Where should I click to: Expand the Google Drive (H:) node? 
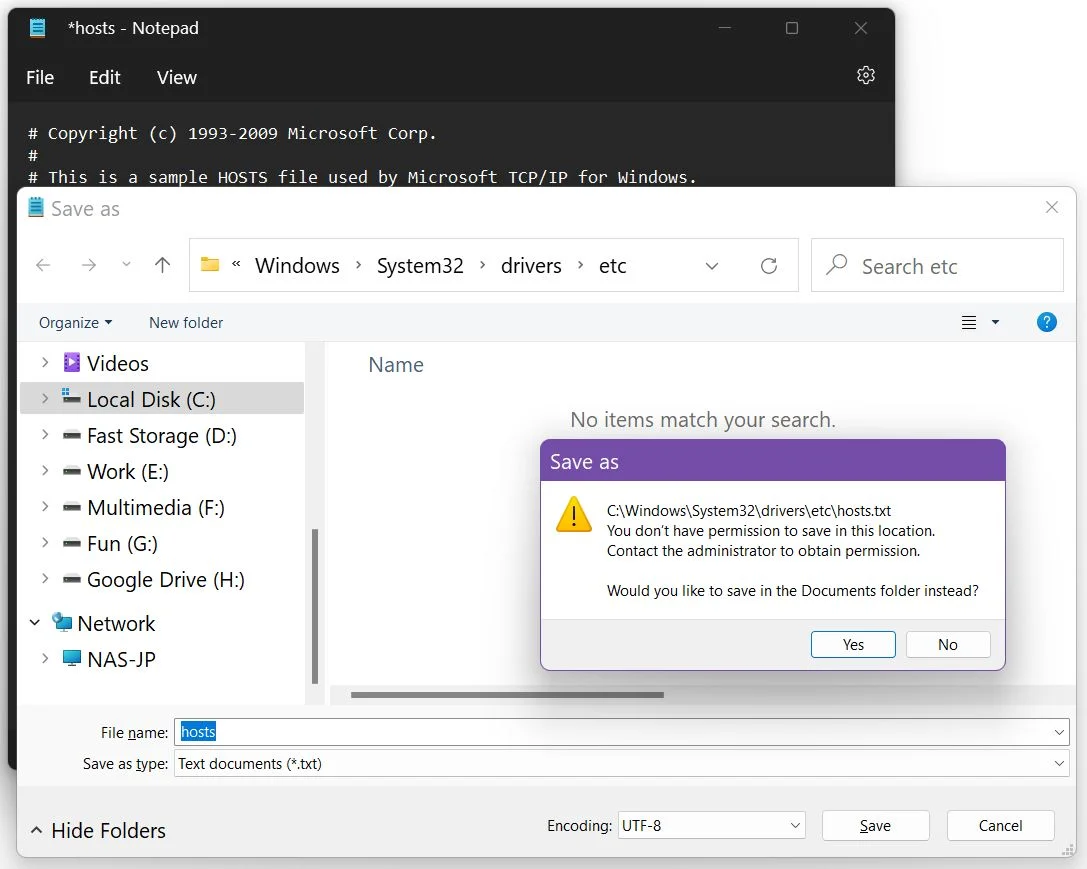[45, 579]
